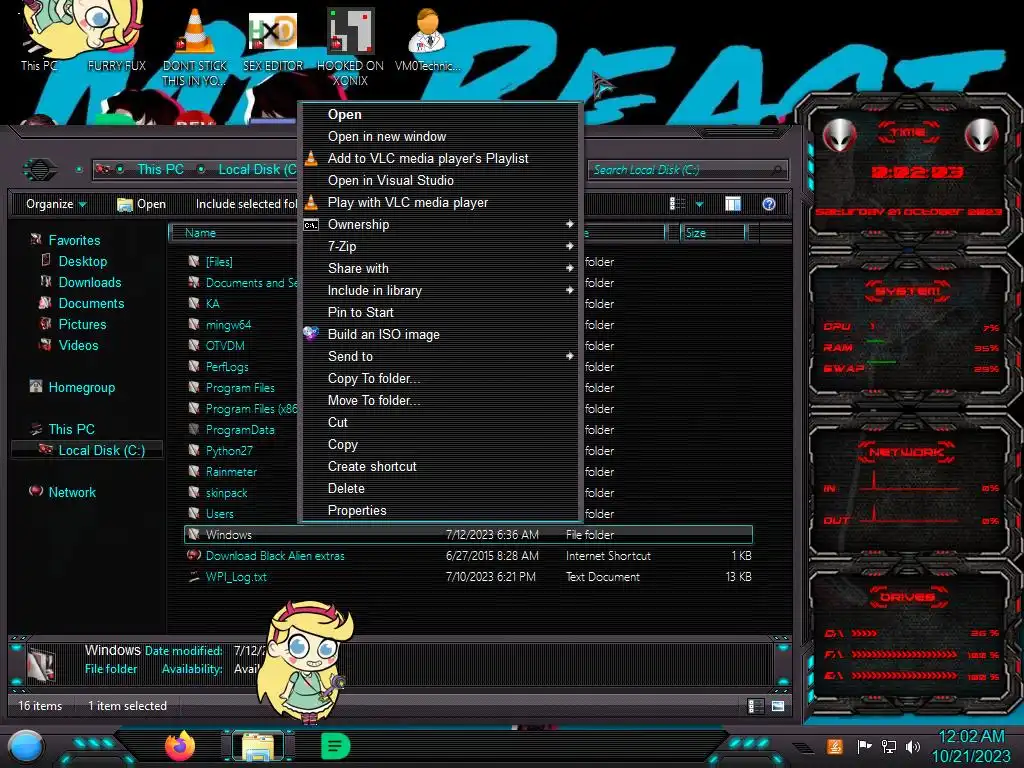Expand the Include in library submenu
This screenshot has width=1024, height=768.
(x=439, y=291)
